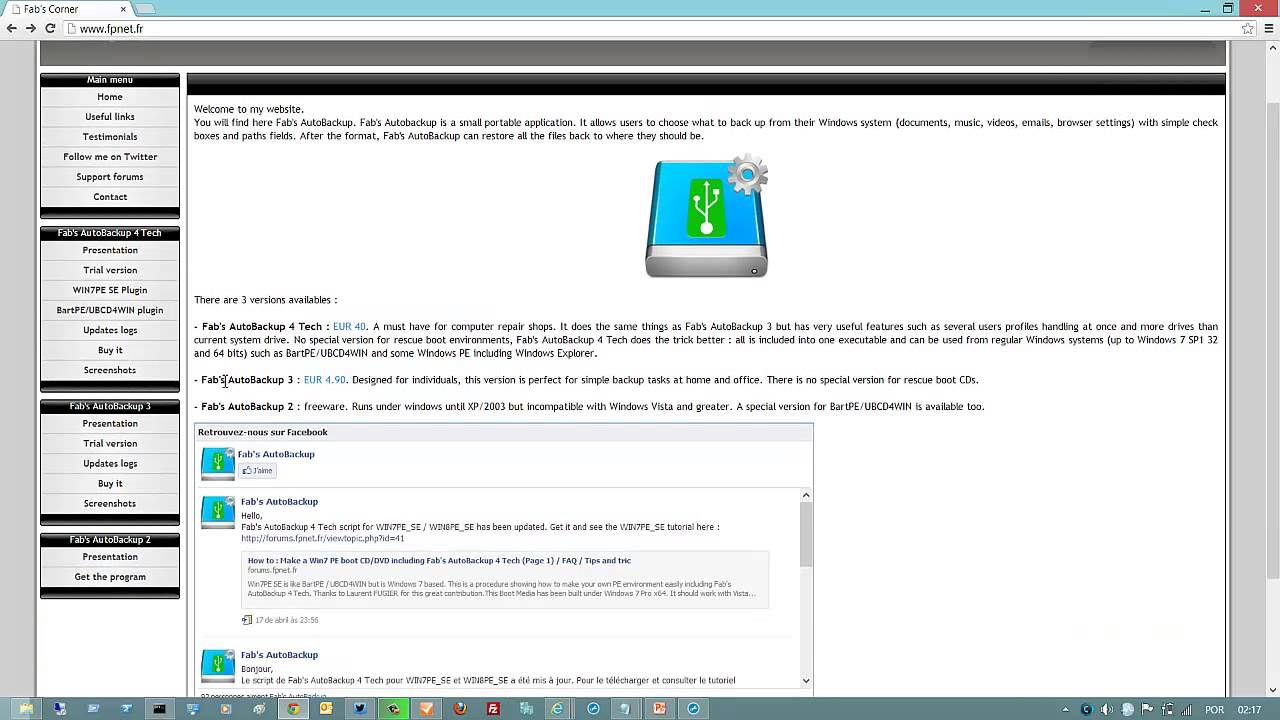The image size is (1280, 720).
Task: Click the page's vertical scrollbar thumb
Action: 1273,340
